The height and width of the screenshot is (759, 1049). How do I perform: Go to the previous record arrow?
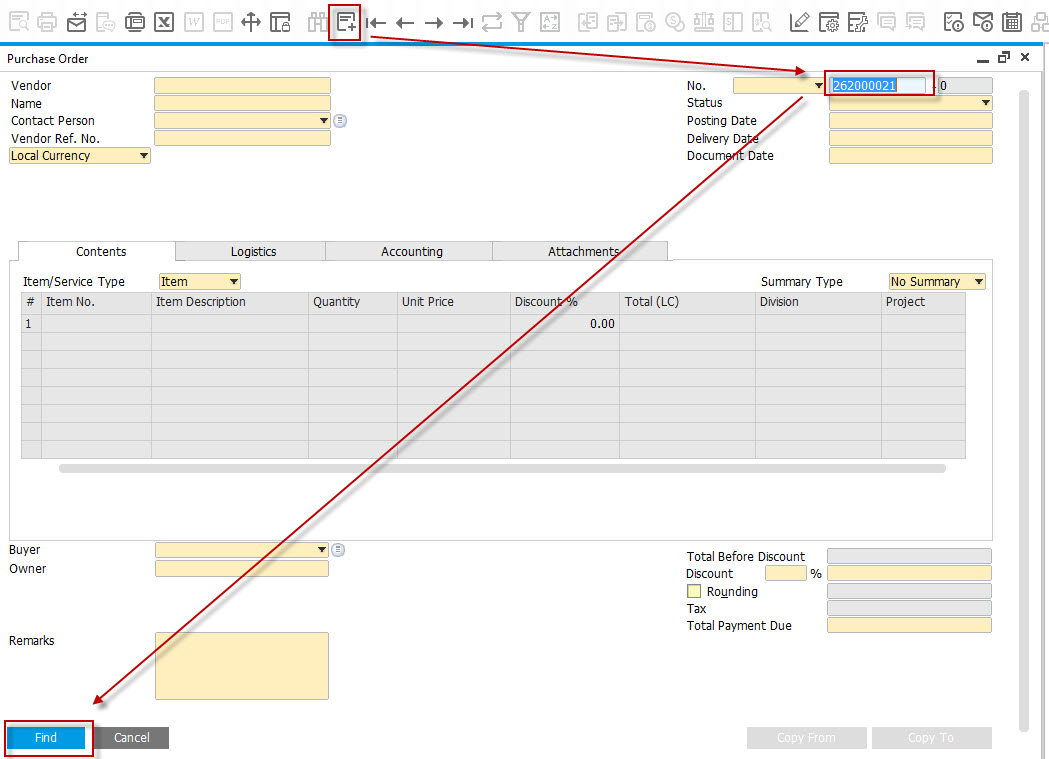[x=405, y=23]
